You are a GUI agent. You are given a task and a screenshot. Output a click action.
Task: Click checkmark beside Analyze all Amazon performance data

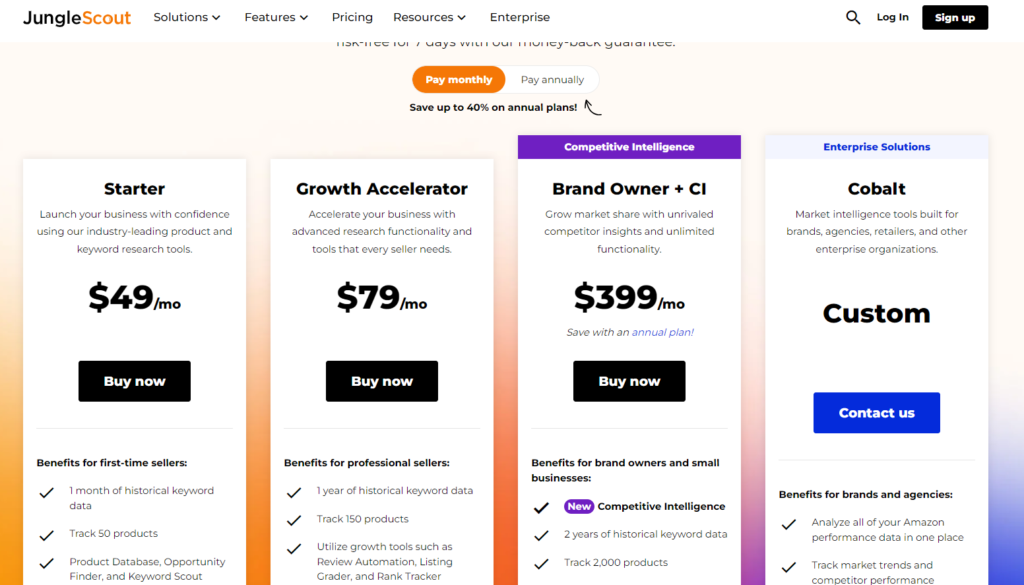point(789,524)
